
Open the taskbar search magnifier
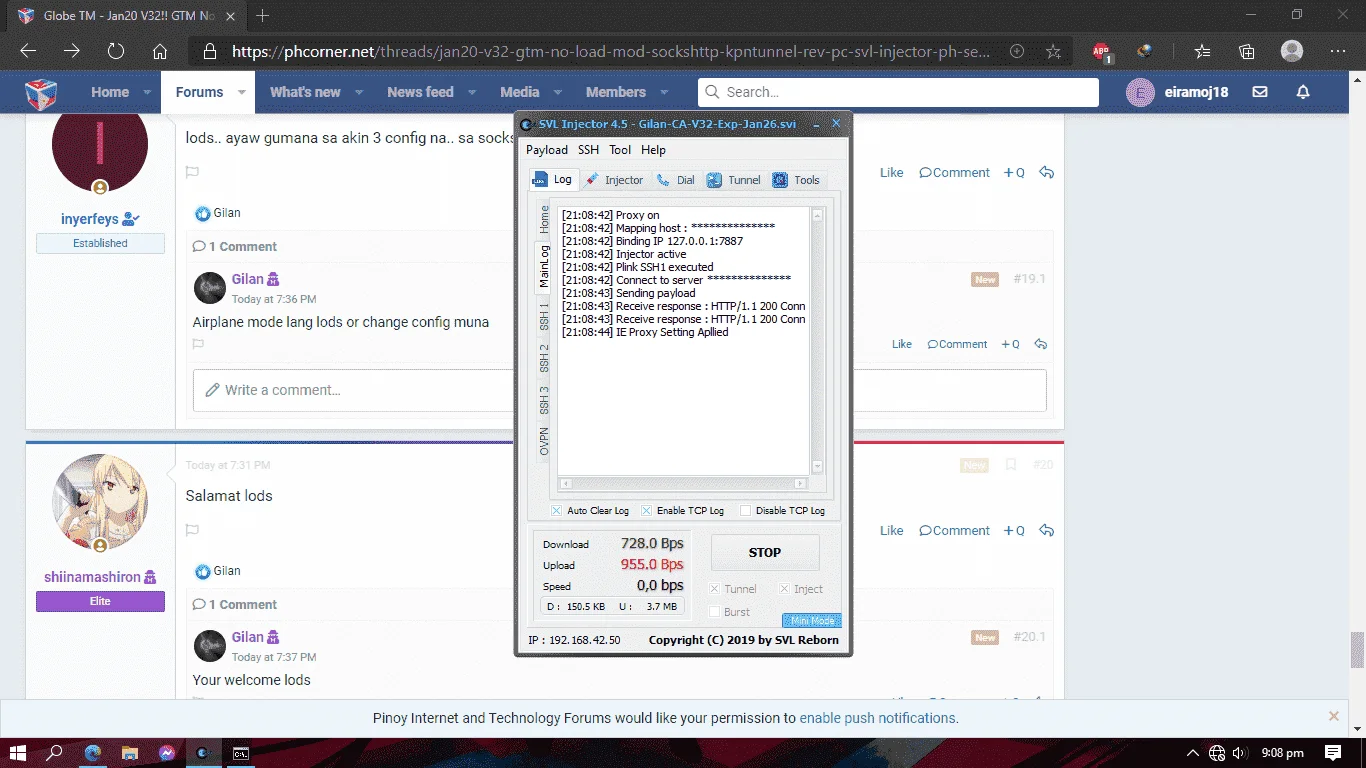pos(55,752)
